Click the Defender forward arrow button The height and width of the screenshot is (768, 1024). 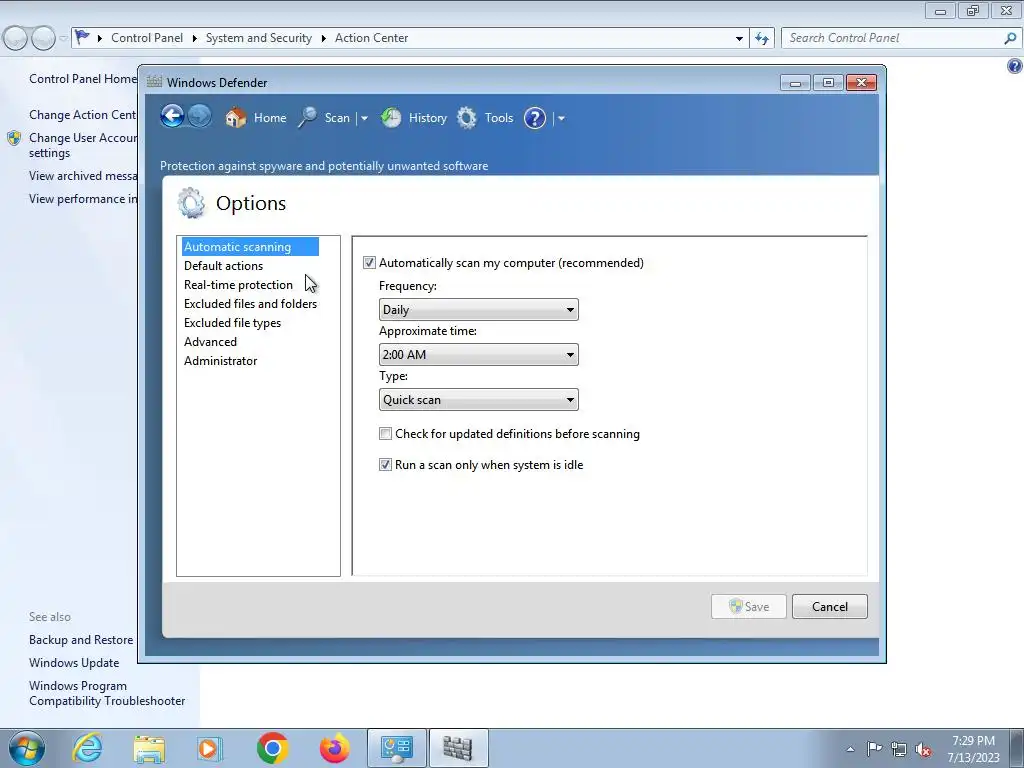[x=200, y=117]
